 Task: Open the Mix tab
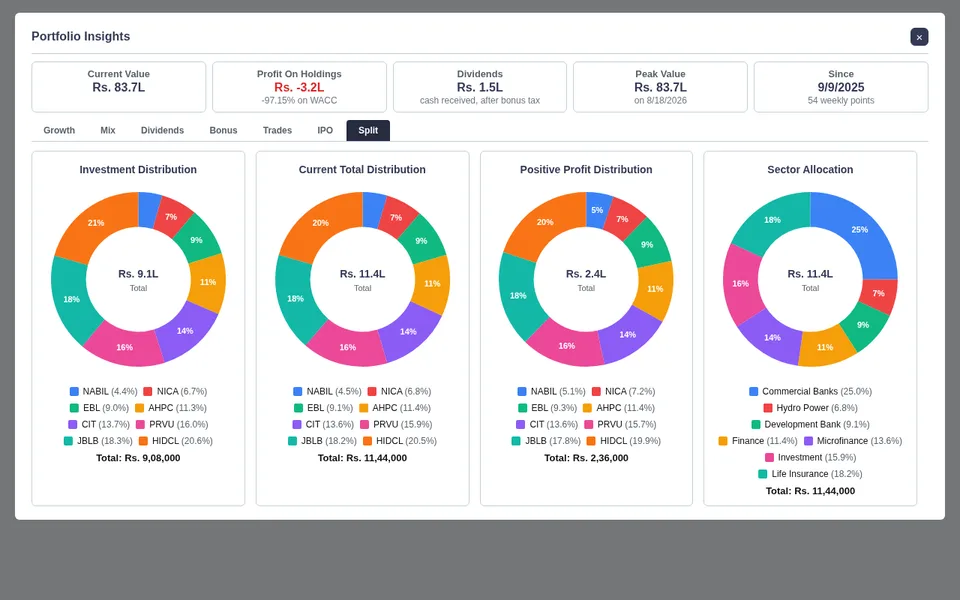(x=108, y=130)
